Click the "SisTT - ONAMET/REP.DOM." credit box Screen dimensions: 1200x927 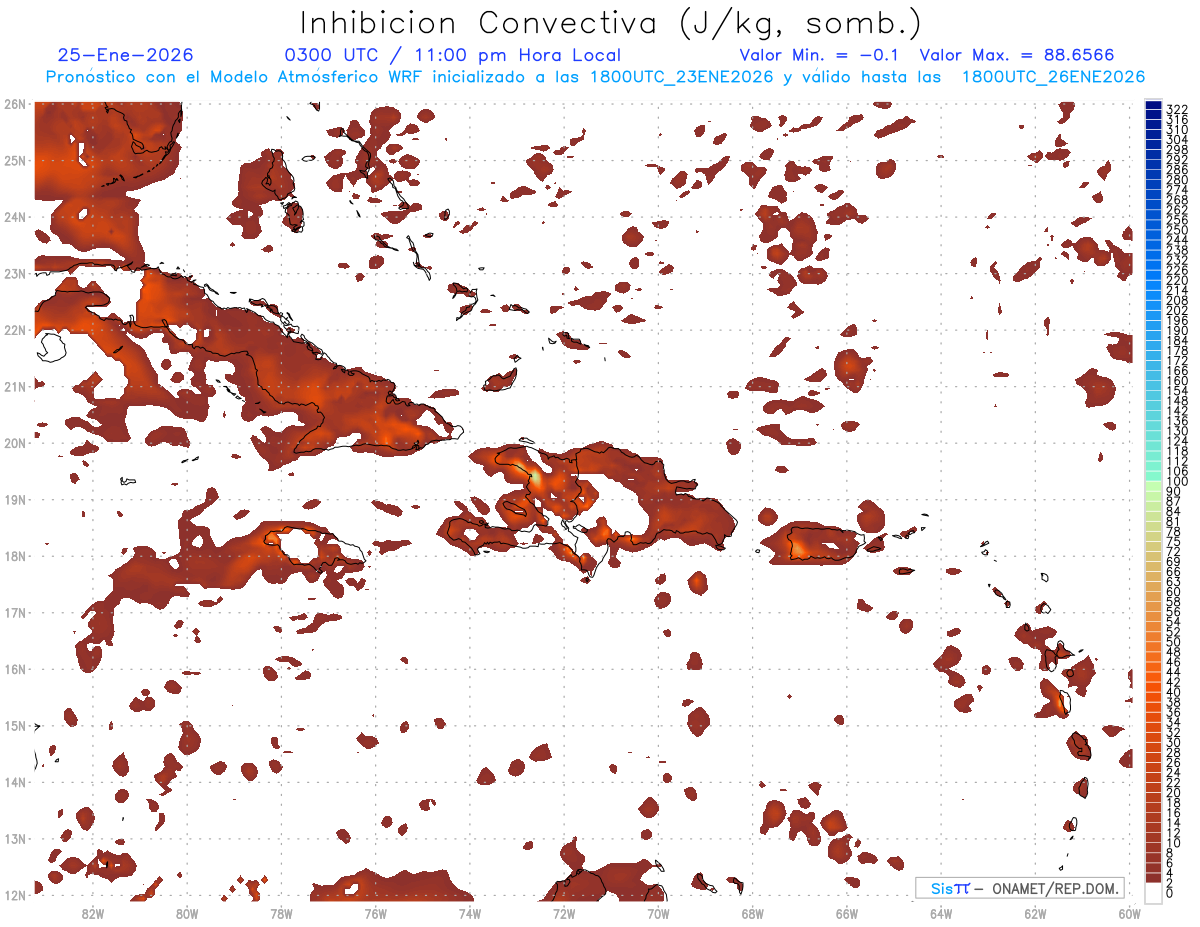click(1020, 888)
